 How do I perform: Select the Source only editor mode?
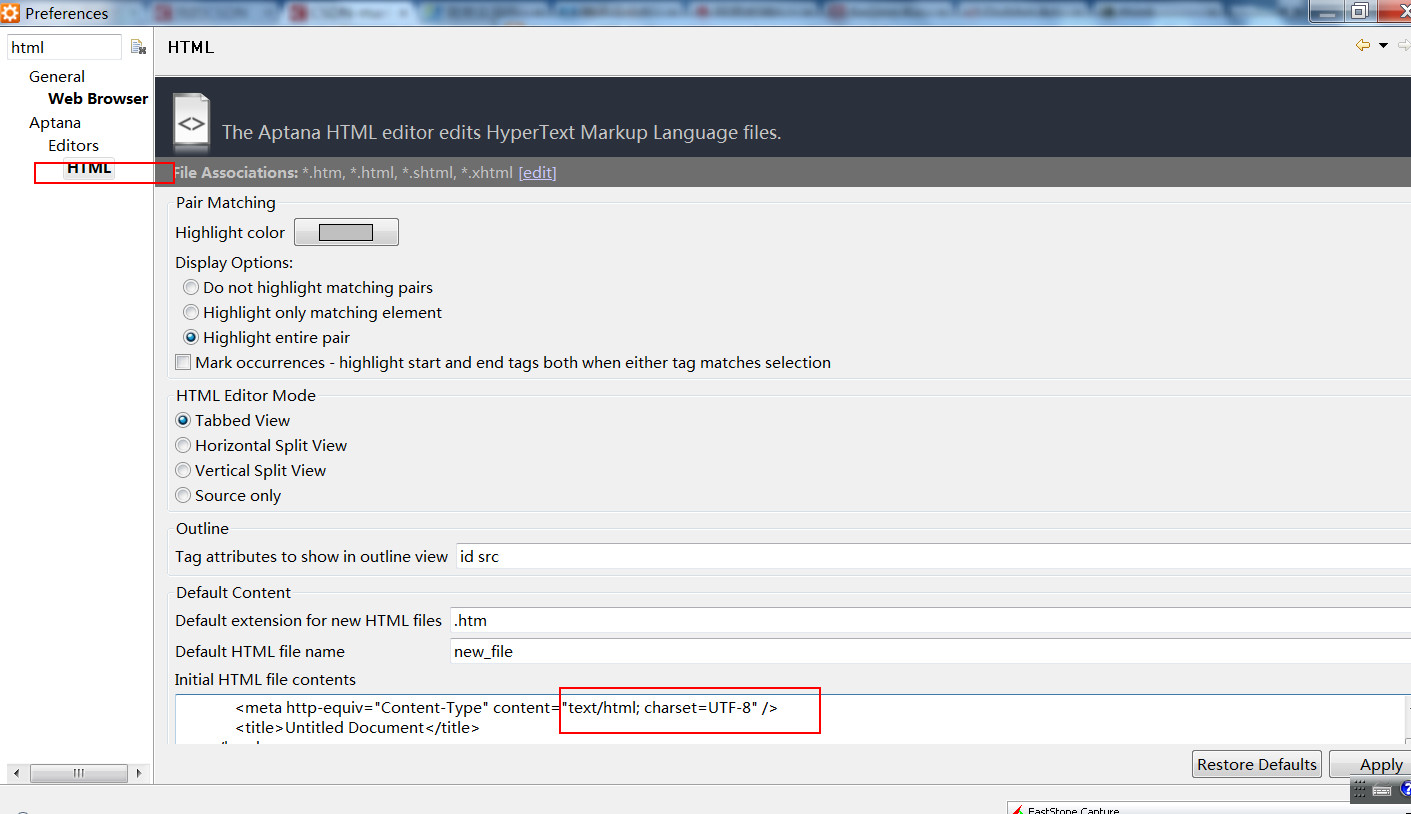click(x=183, y=495)
